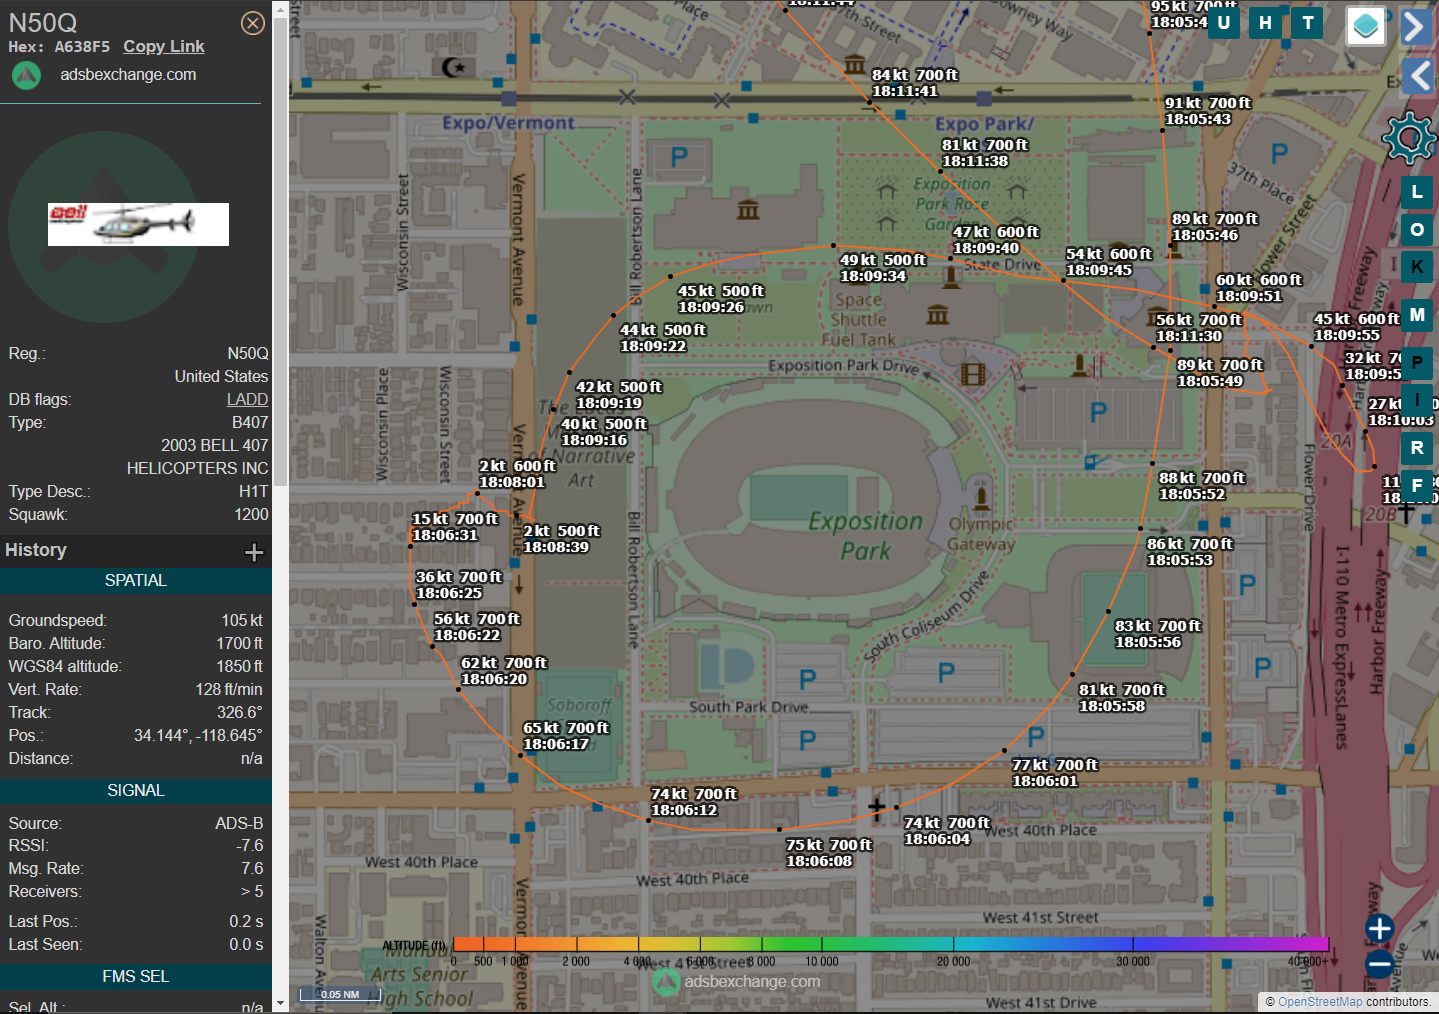Click the Groundspeed value 105 kt
Screen dimensions: 1439x1014
(242, 620)
